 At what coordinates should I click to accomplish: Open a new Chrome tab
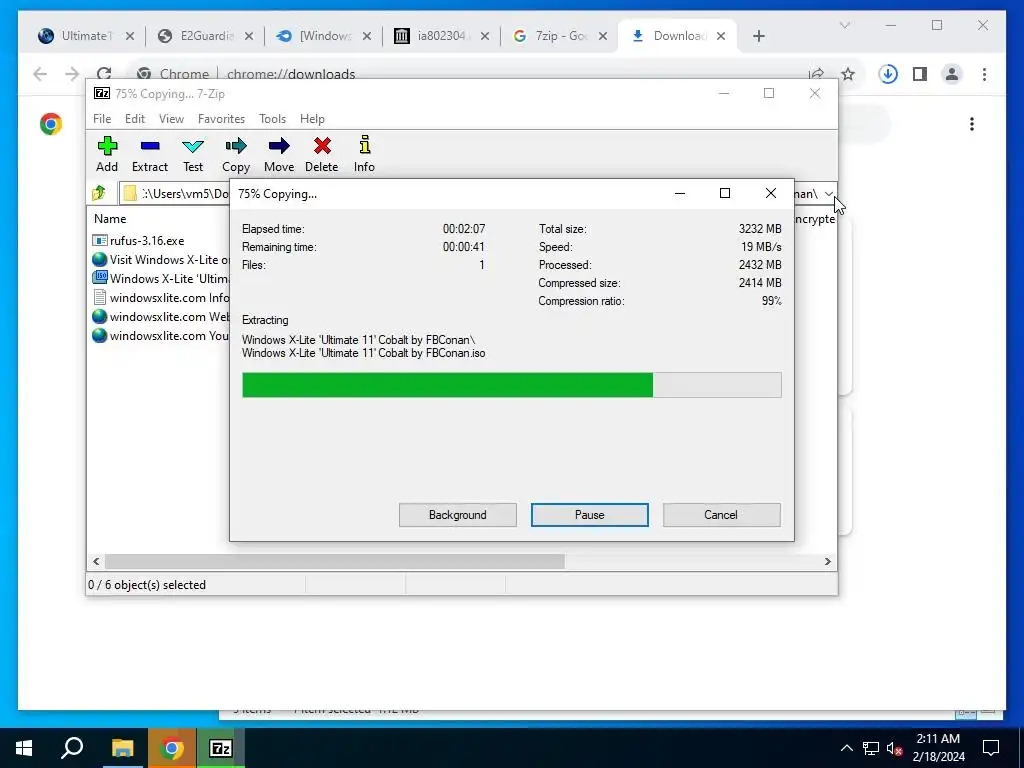[758, 36]
